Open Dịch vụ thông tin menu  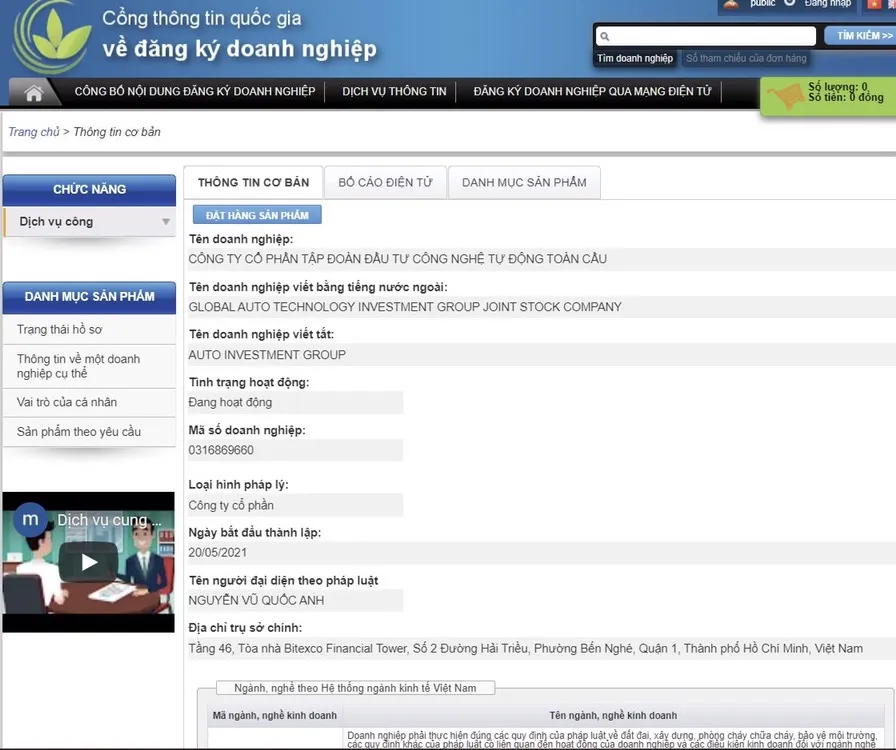(394, 92)
